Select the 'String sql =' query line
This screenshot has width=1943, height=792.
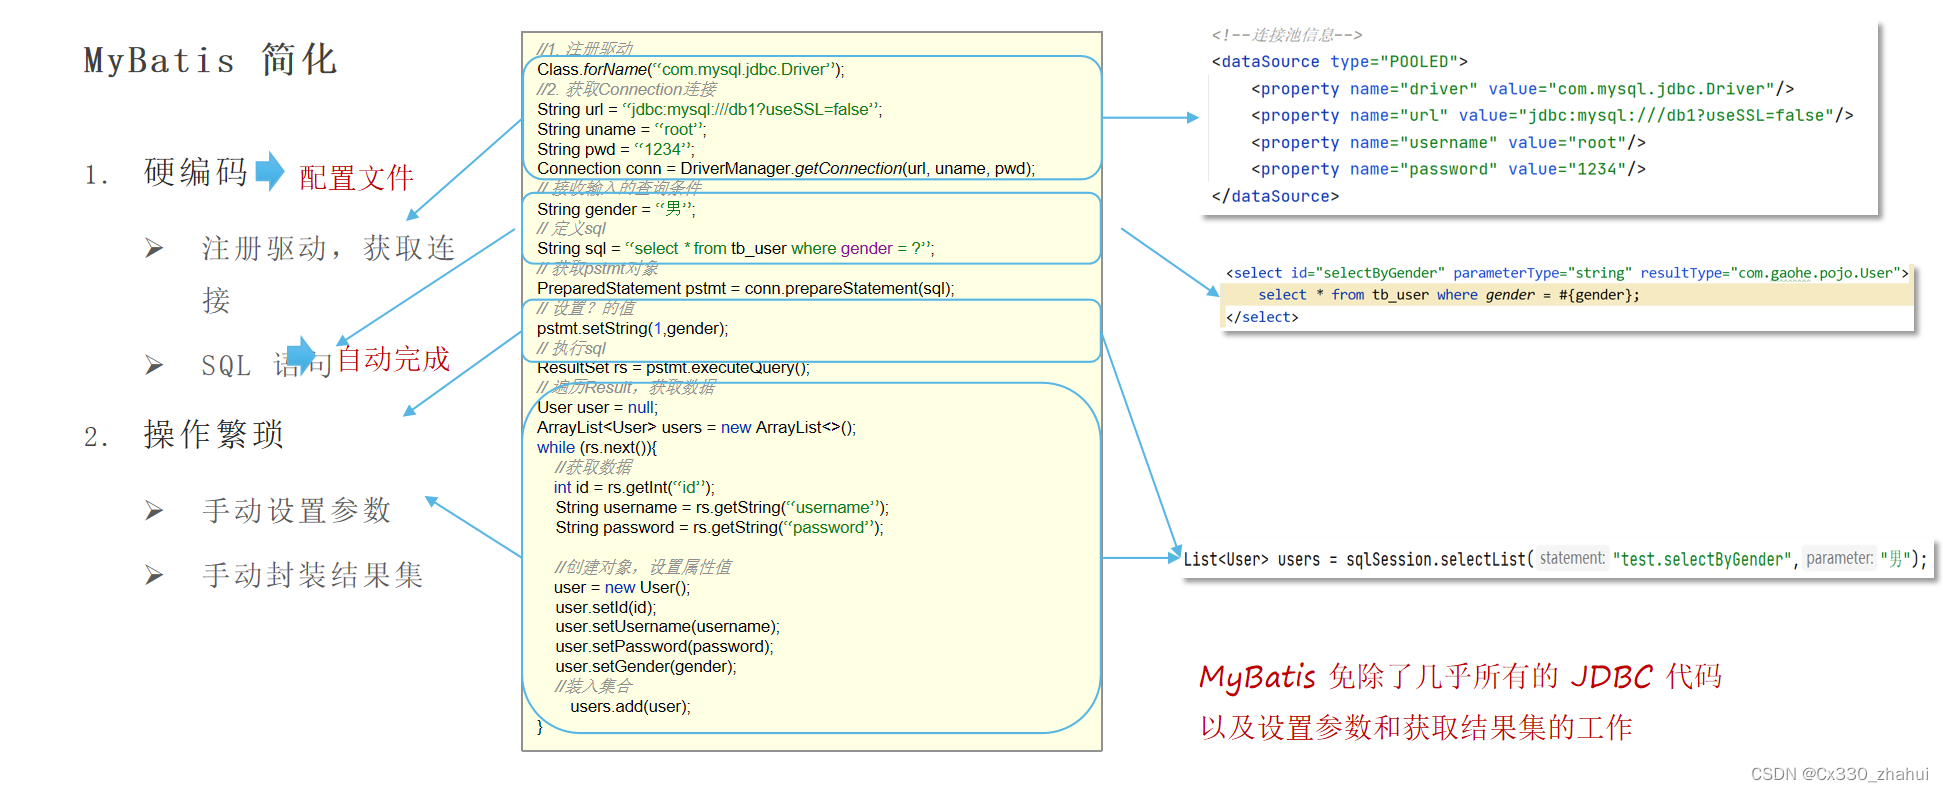[x=736, y=248]
